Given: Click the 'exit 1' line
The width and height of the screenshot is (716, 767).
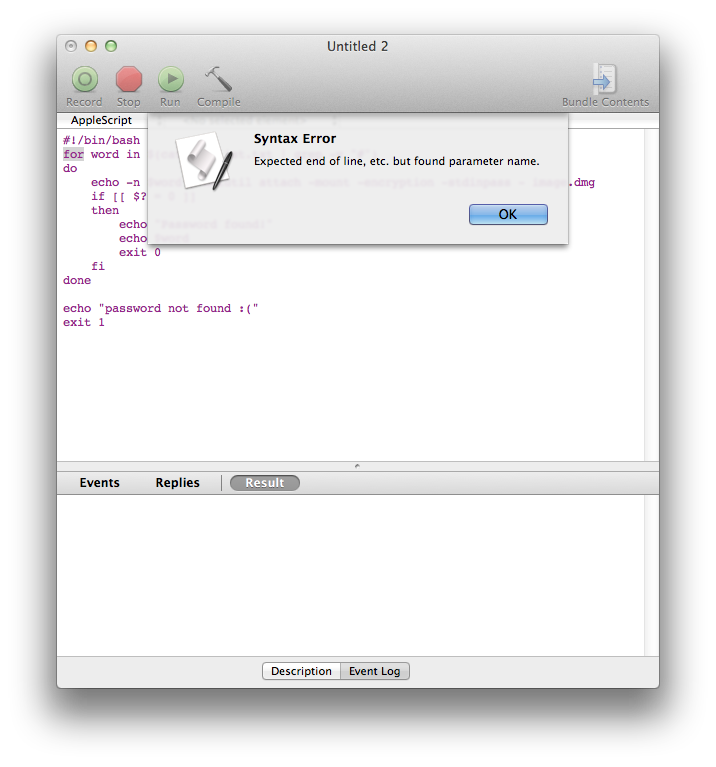Looking at the screenshot, I should click(84, 323).
